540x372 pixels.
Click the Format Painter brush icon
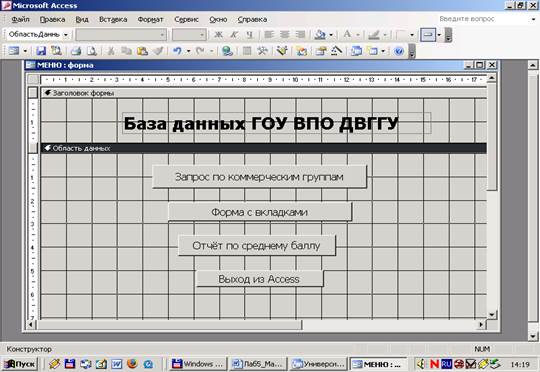point(158,51)
